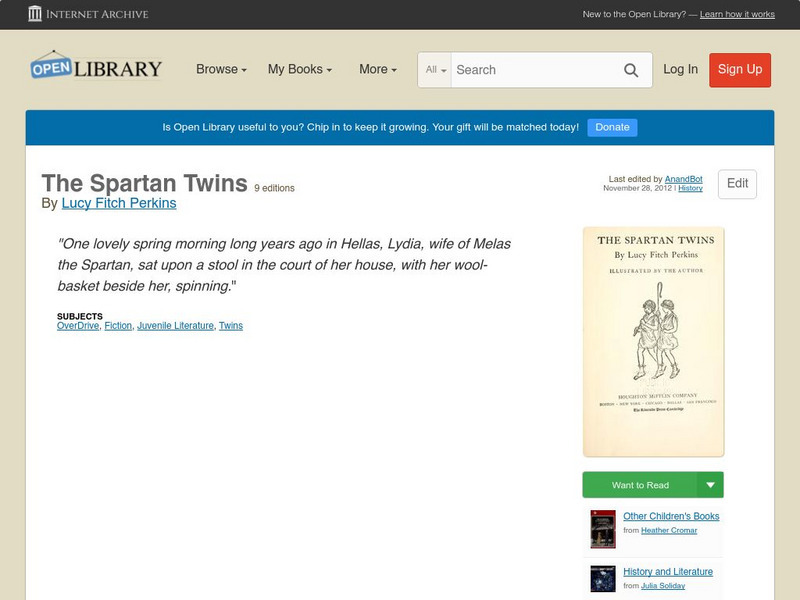This screenshot has width=800, height=600.
Task: Open the My Books menu
Action: point(302,70)
